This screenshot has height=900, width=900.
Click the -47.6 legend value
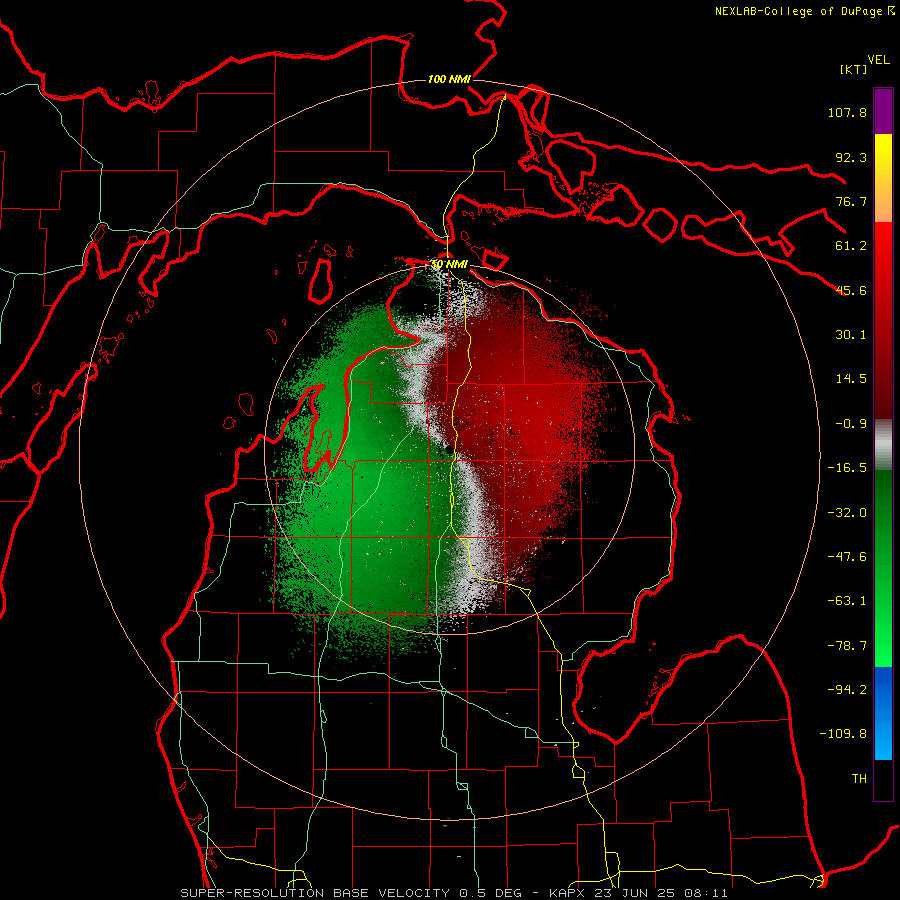(x=847, y=557)
